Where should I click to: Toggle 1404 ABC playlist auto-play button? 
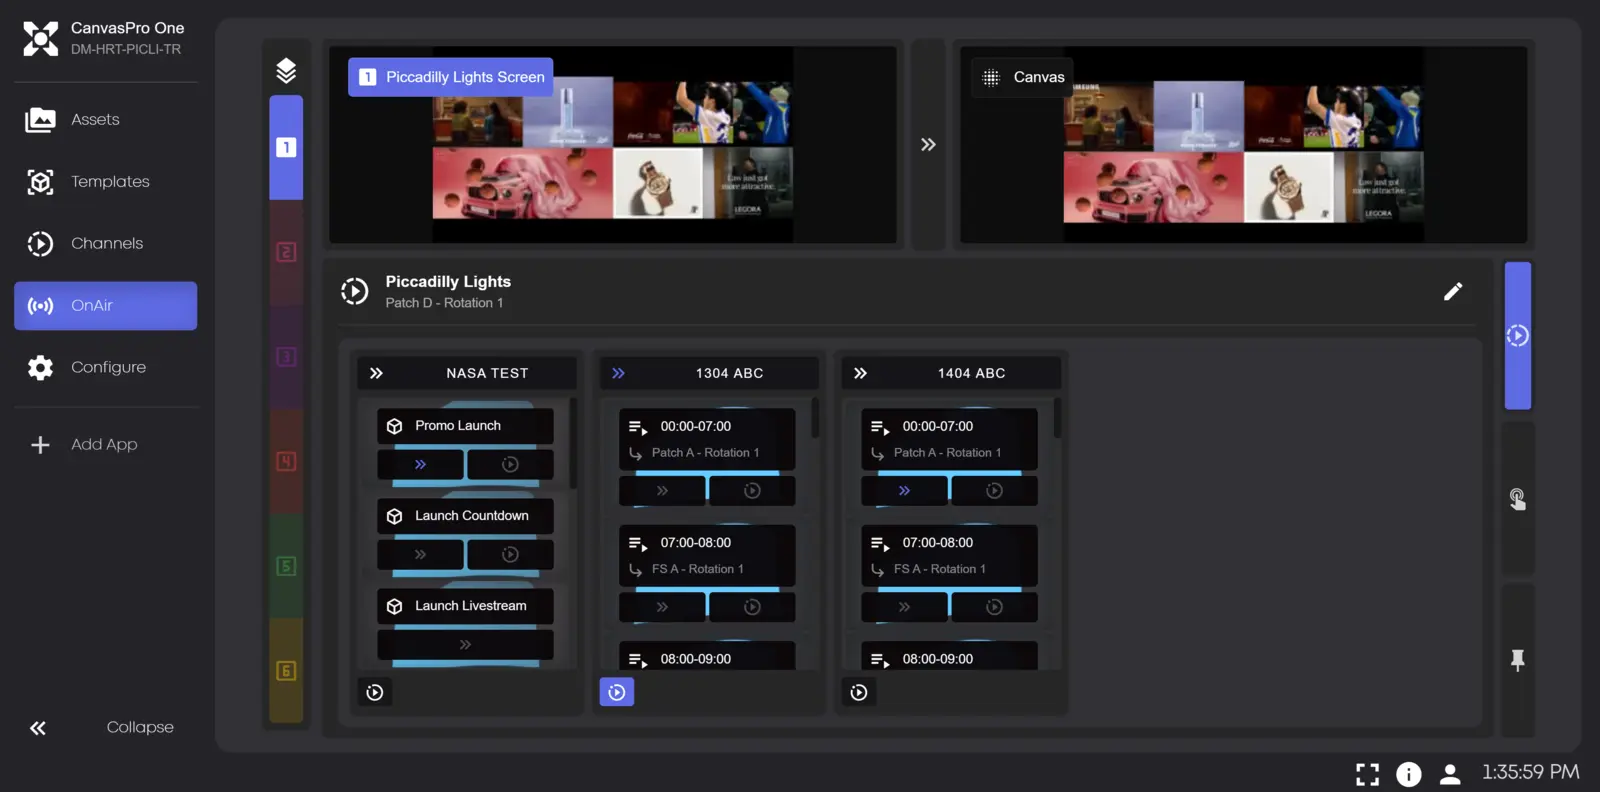[859, 692]
